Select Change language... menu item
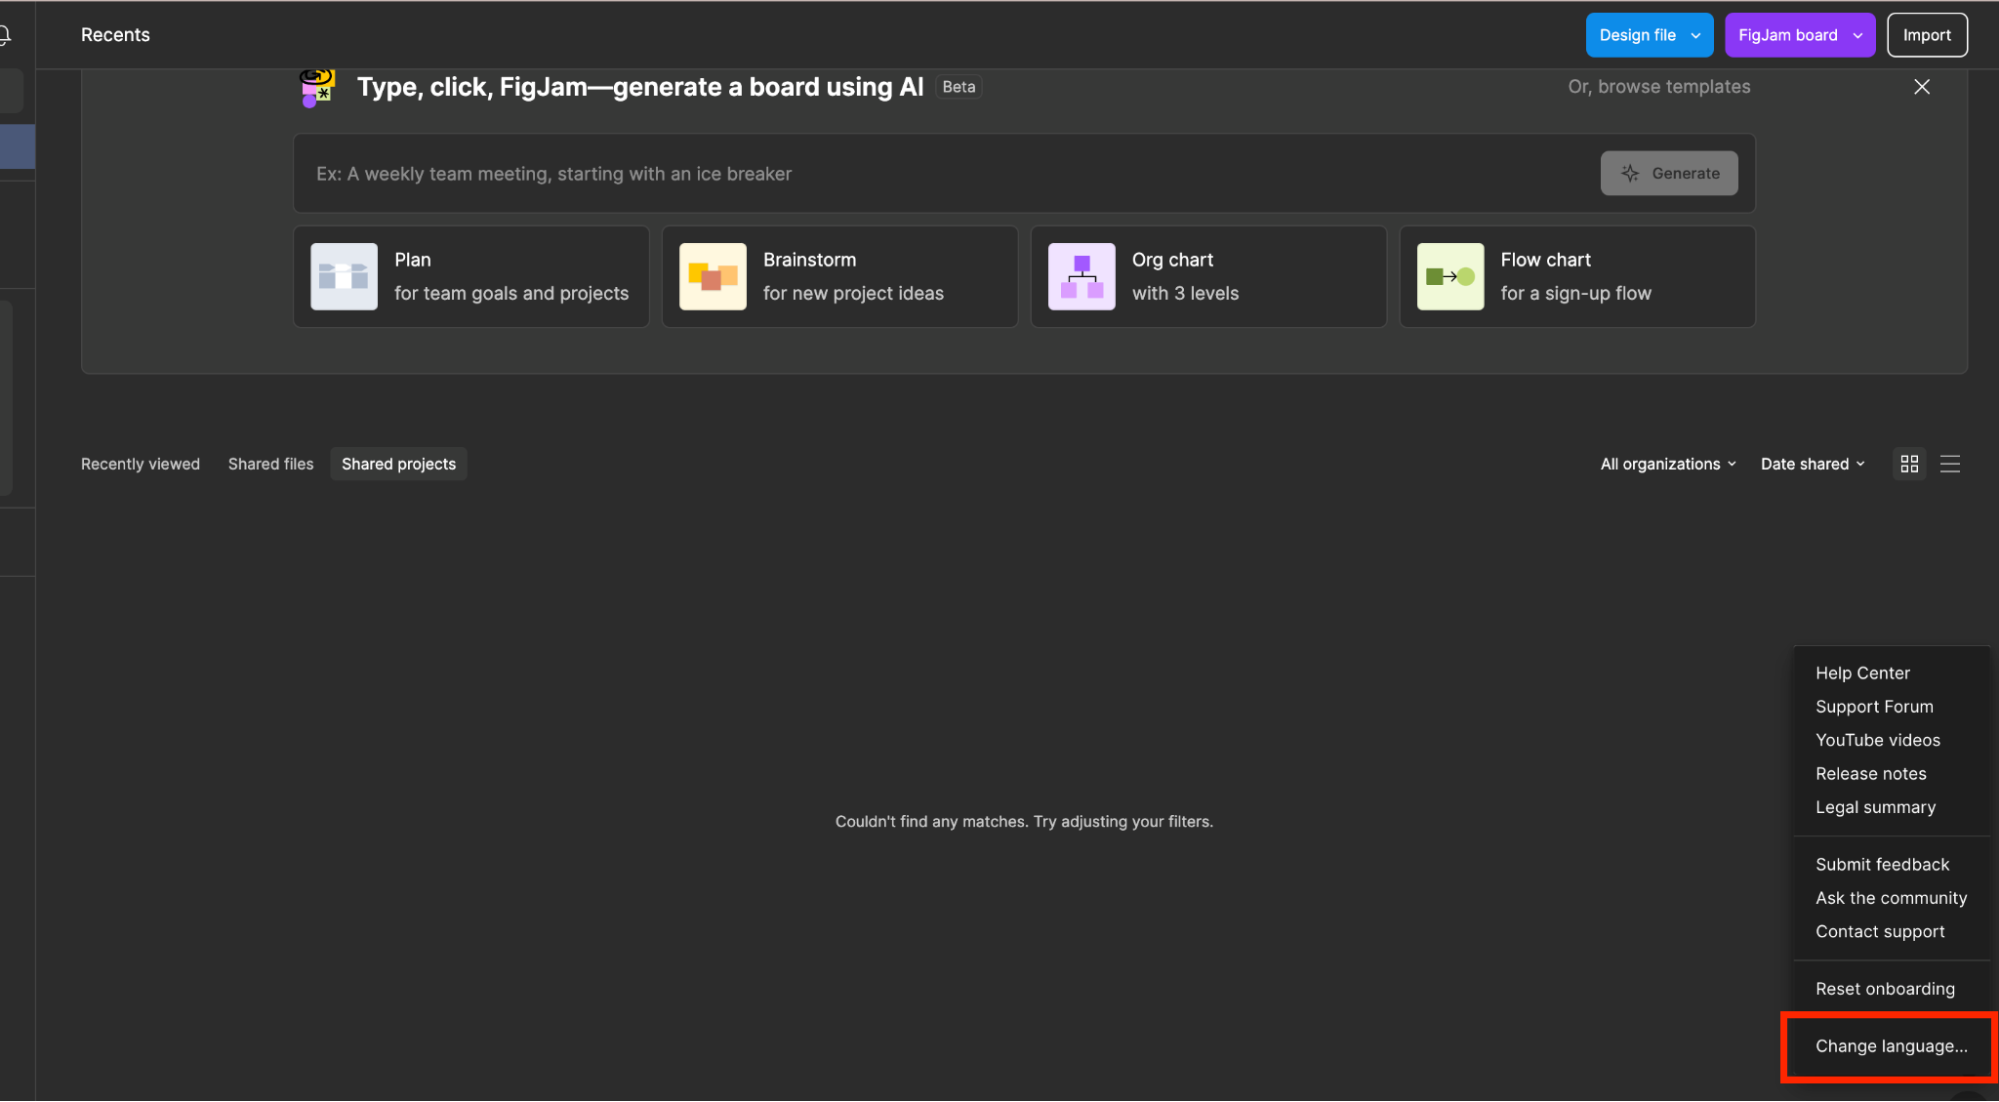Viewport: 1999px width, 1102px height. pyautogui.click(x=1891, y=1047)
